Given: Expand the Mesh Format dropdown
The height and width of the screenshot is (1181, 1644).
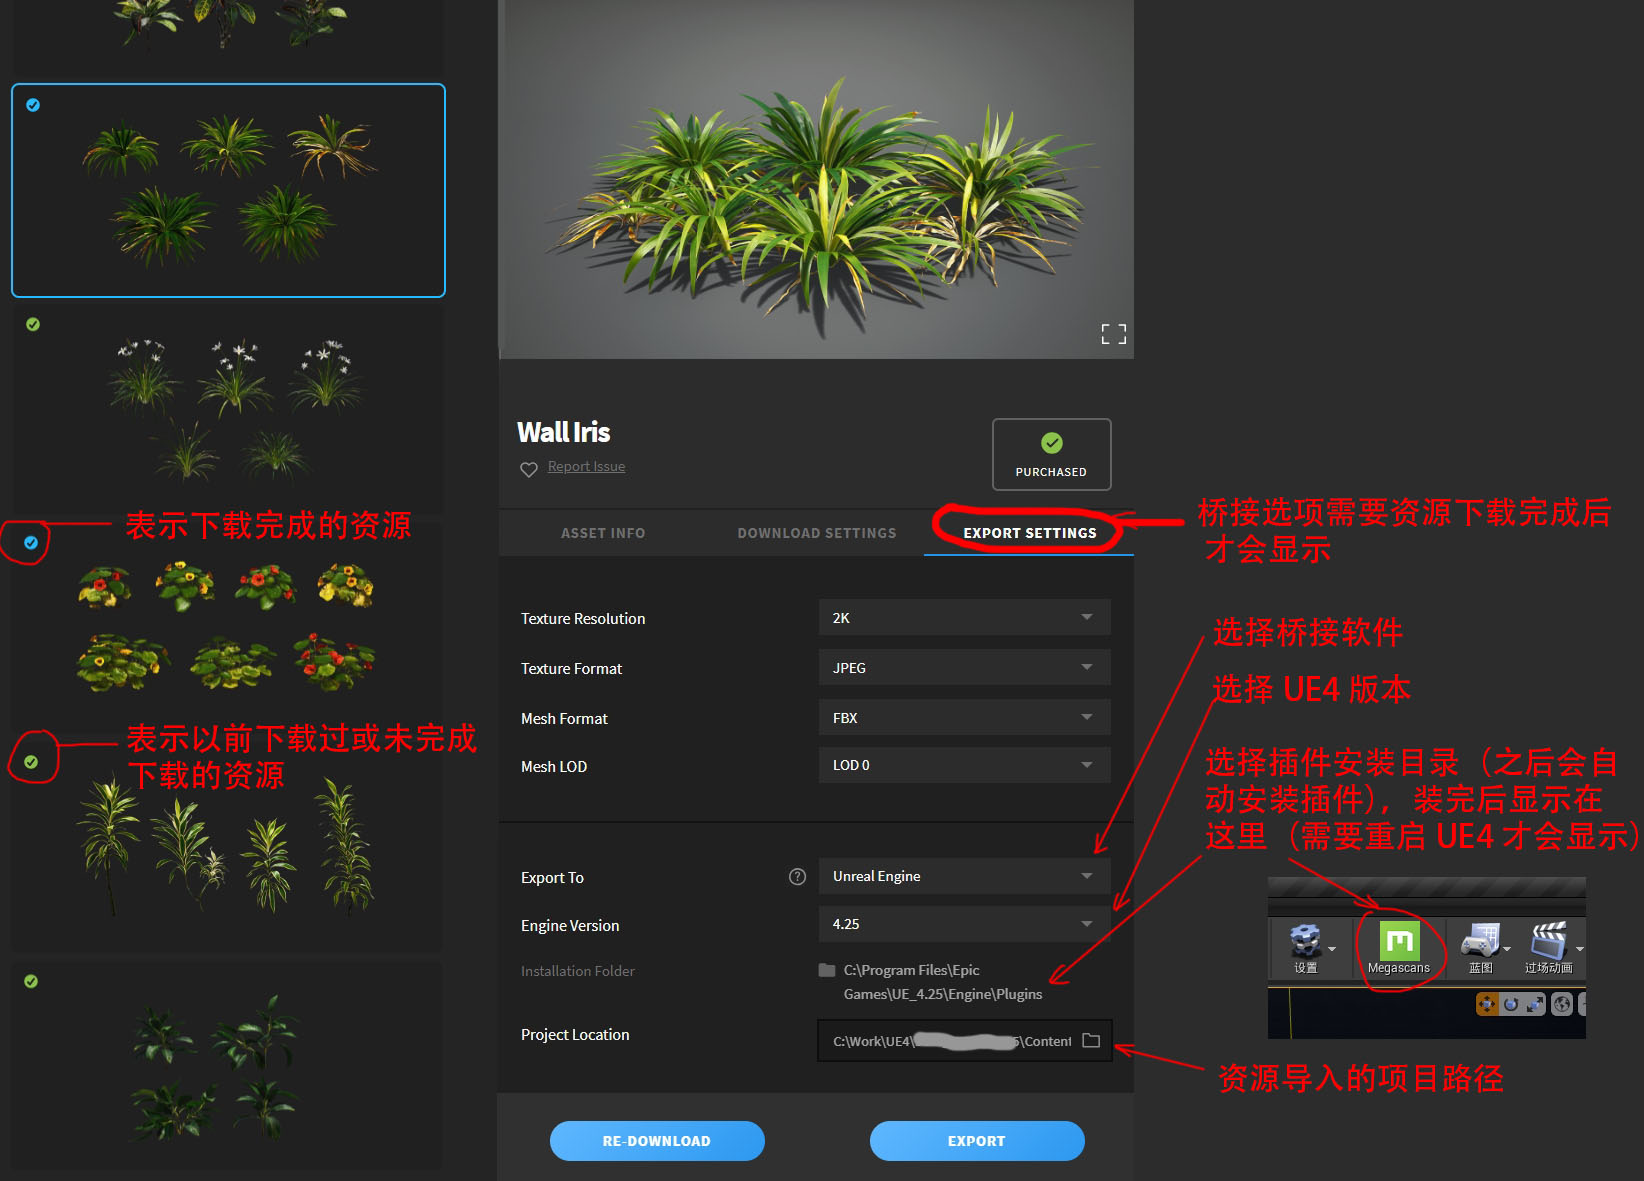Looking at the screenshot, I should (x=963, y=717).
